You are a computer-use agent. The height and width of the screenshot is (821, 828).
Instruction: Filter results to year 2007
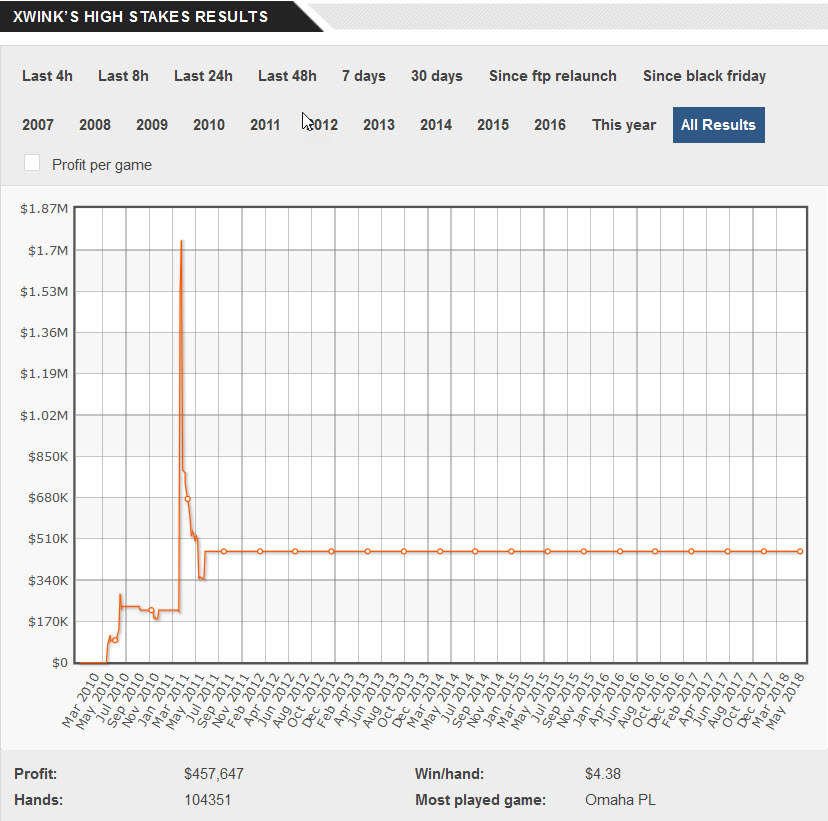pos(37,125)
